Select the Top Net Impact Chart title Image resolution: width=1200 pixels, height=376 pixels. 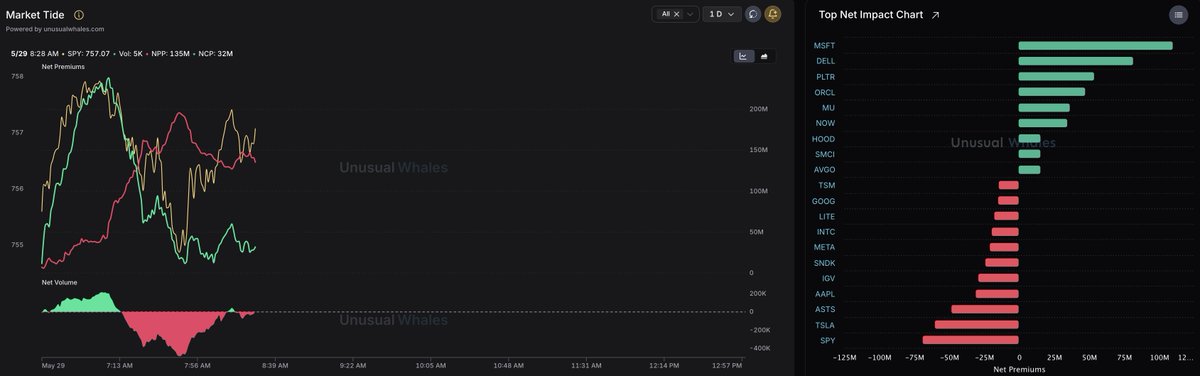click(871, 15)
